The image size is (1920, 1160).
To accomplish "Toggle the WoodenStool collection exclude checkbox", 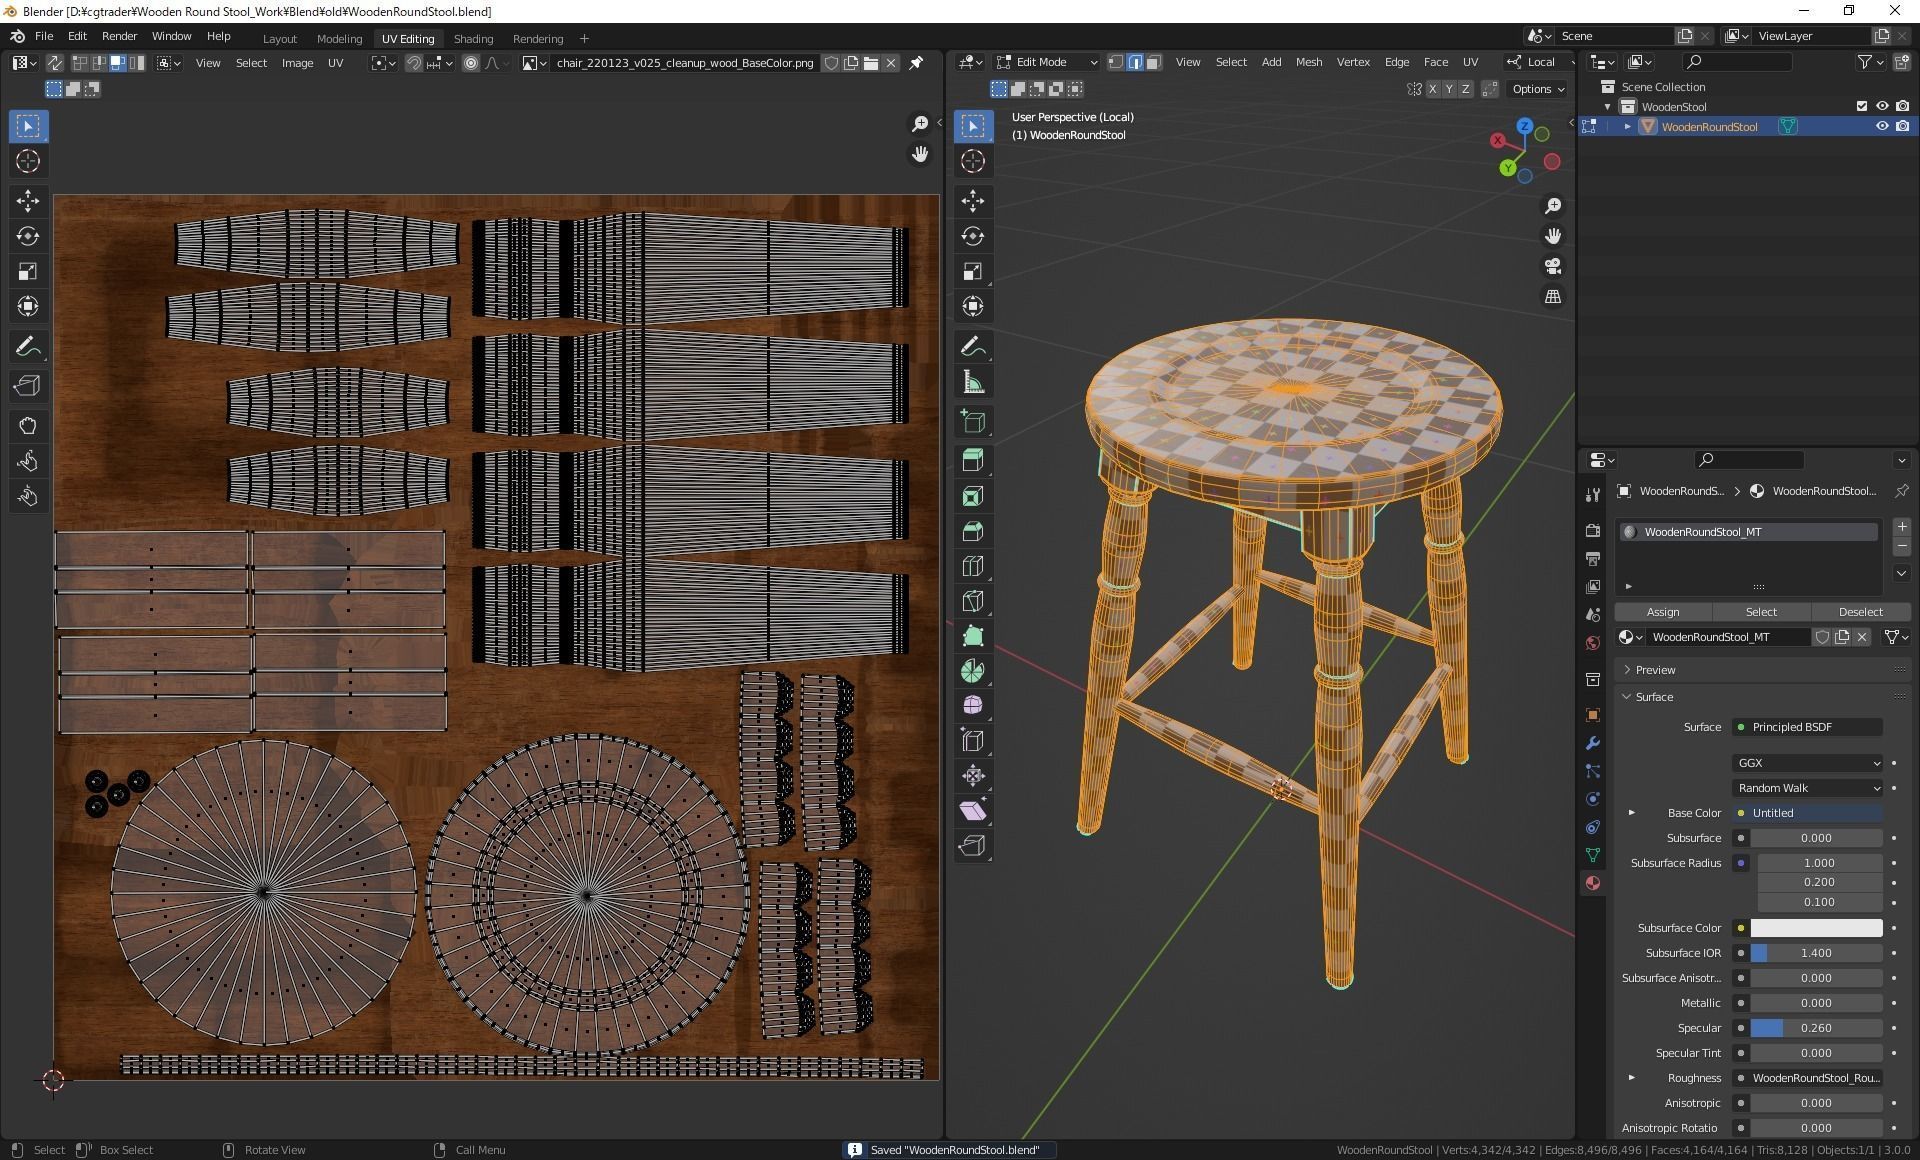I will click(x=1862, y=107).
